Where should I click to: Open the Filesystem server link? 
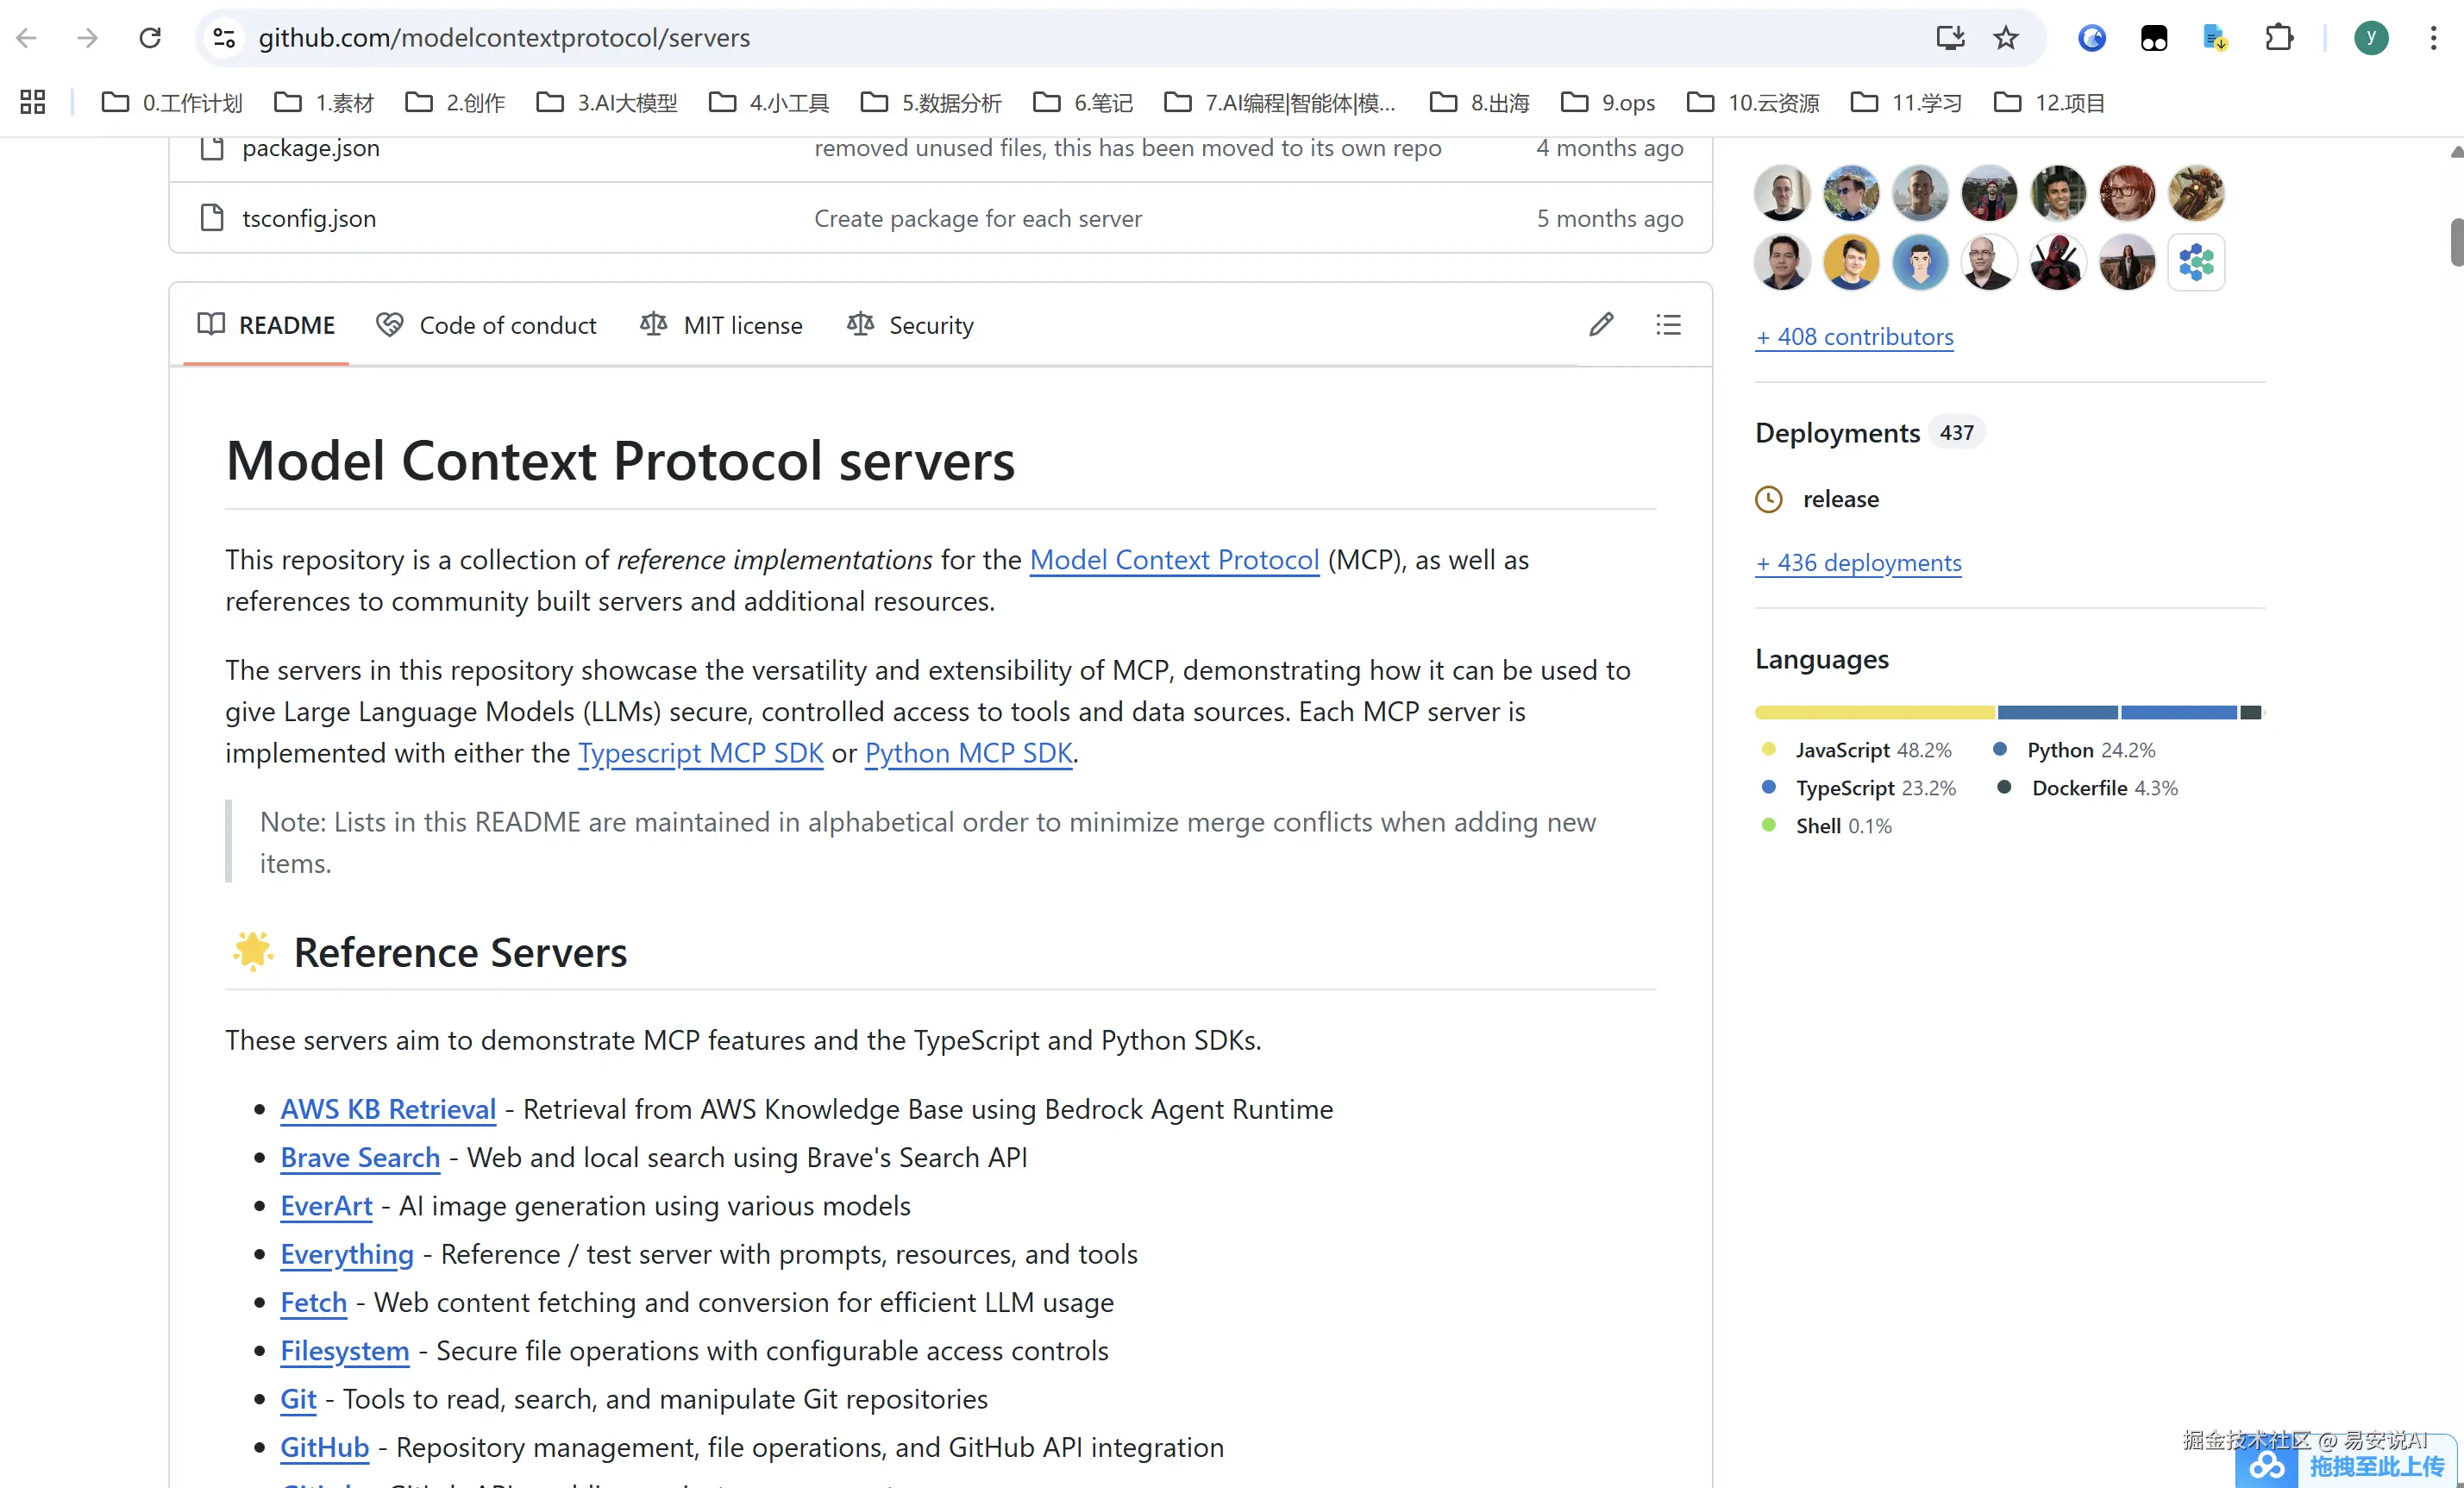(345, 1351)
